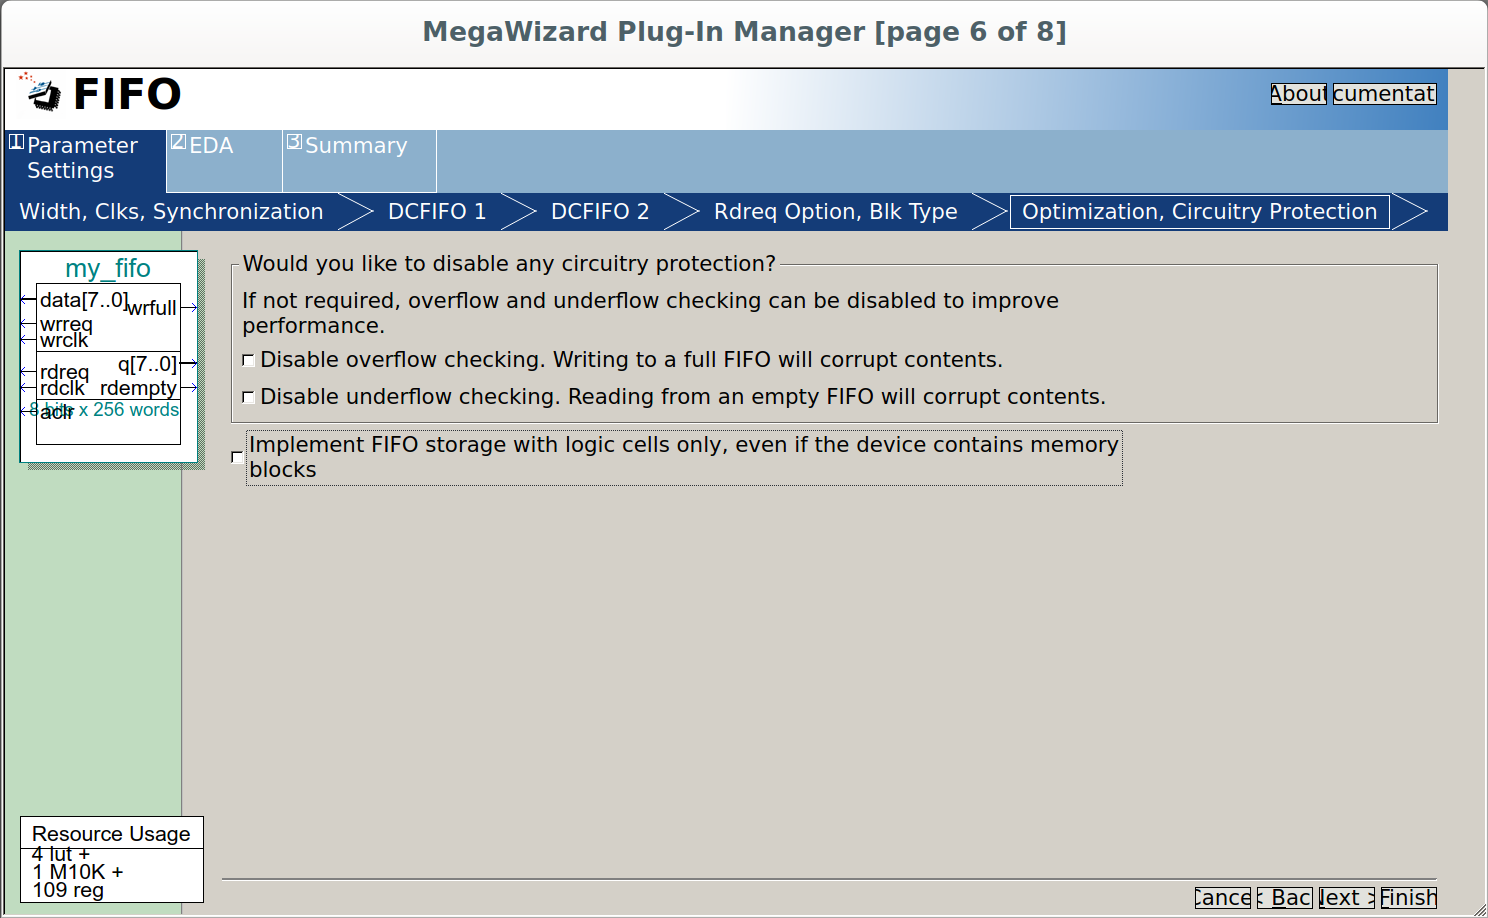
Task: Enable Disable underflow checking checkbox
Action: [248, 397]
